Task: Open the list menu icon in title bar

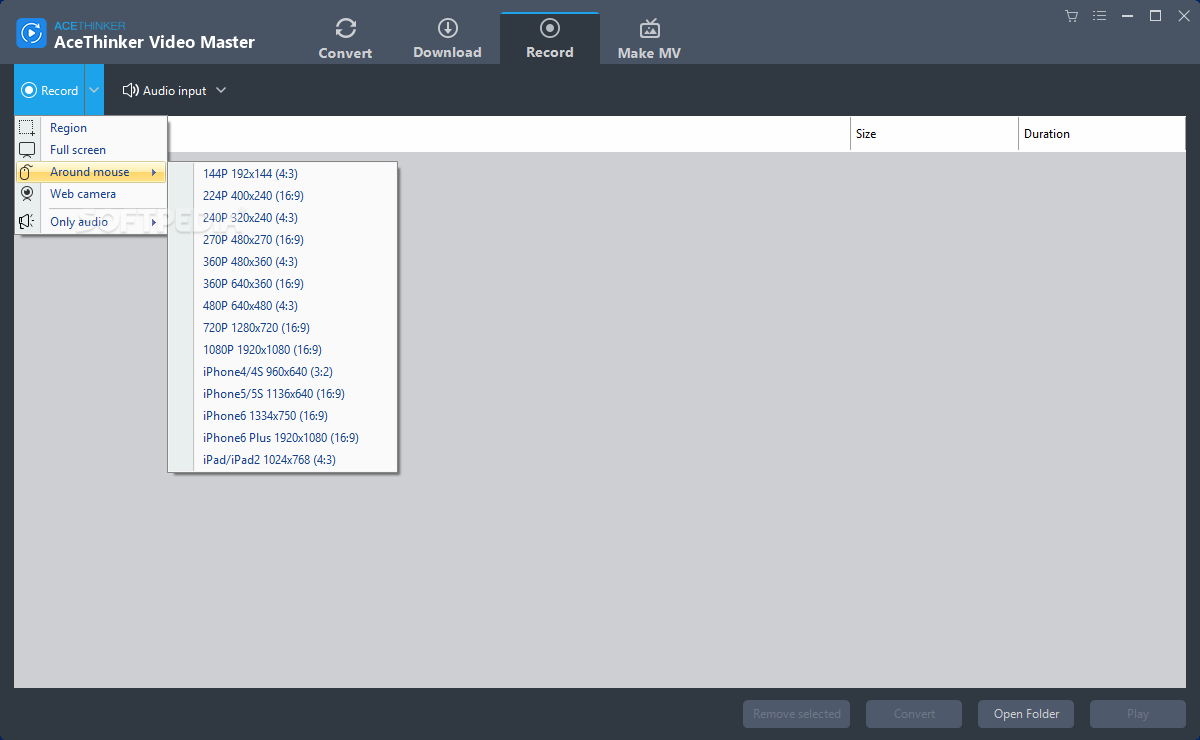Action: point(1100,15)
